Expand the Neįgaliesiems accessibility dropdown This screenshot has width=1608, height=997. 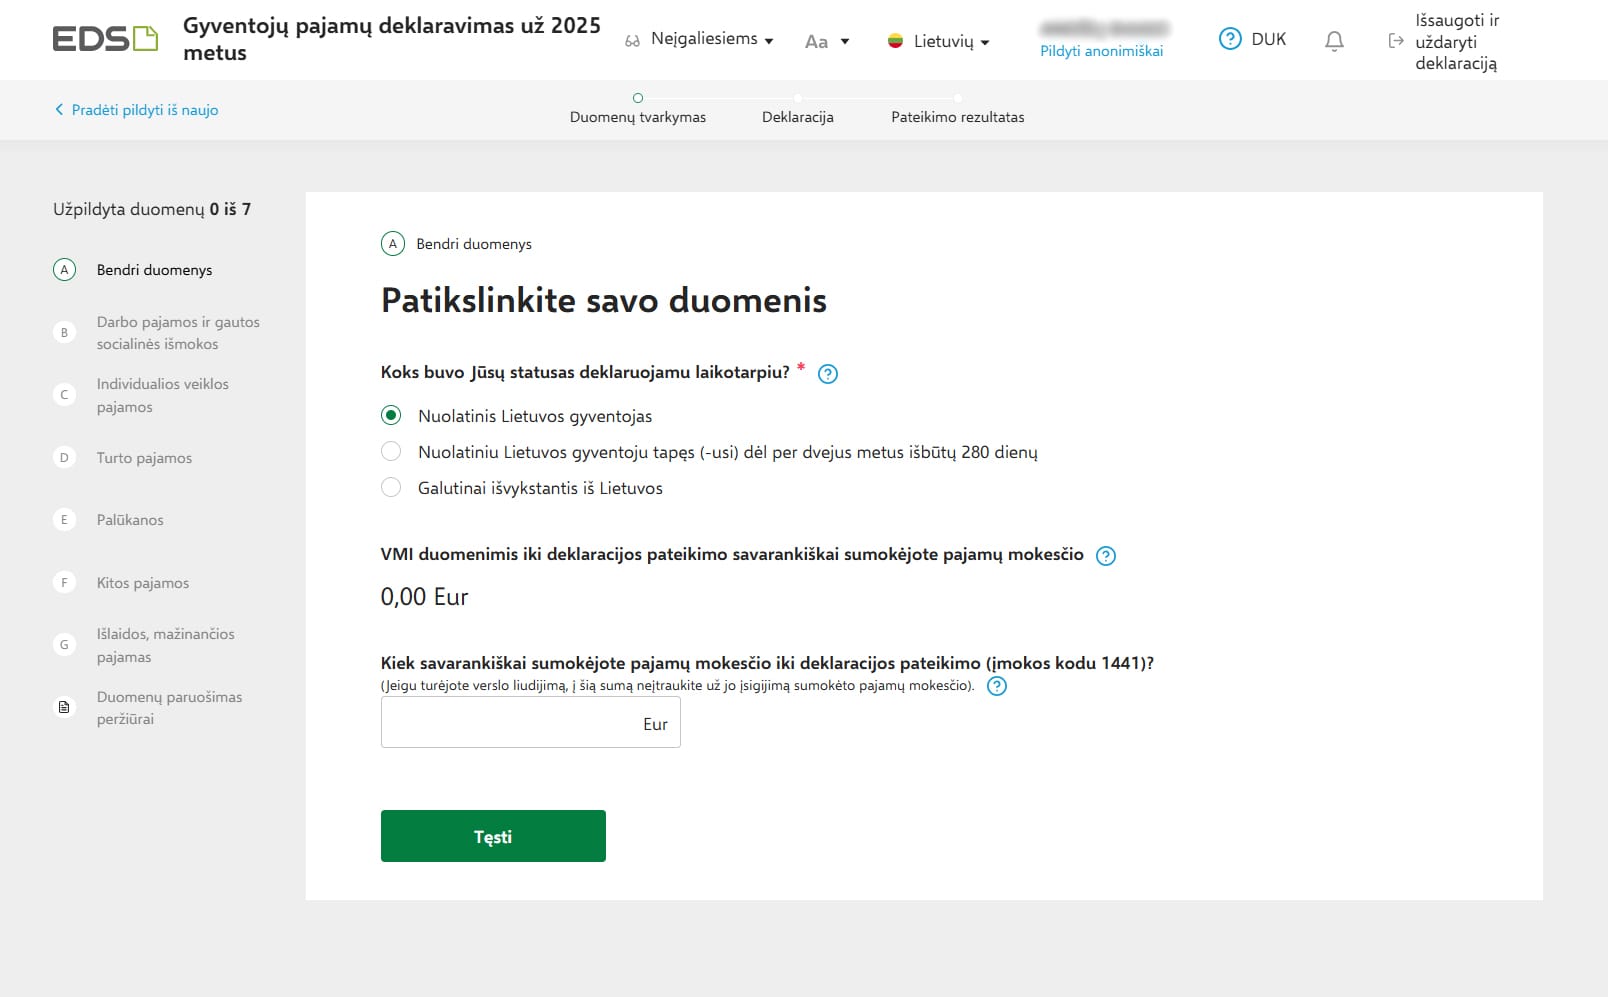coord(700,40)
